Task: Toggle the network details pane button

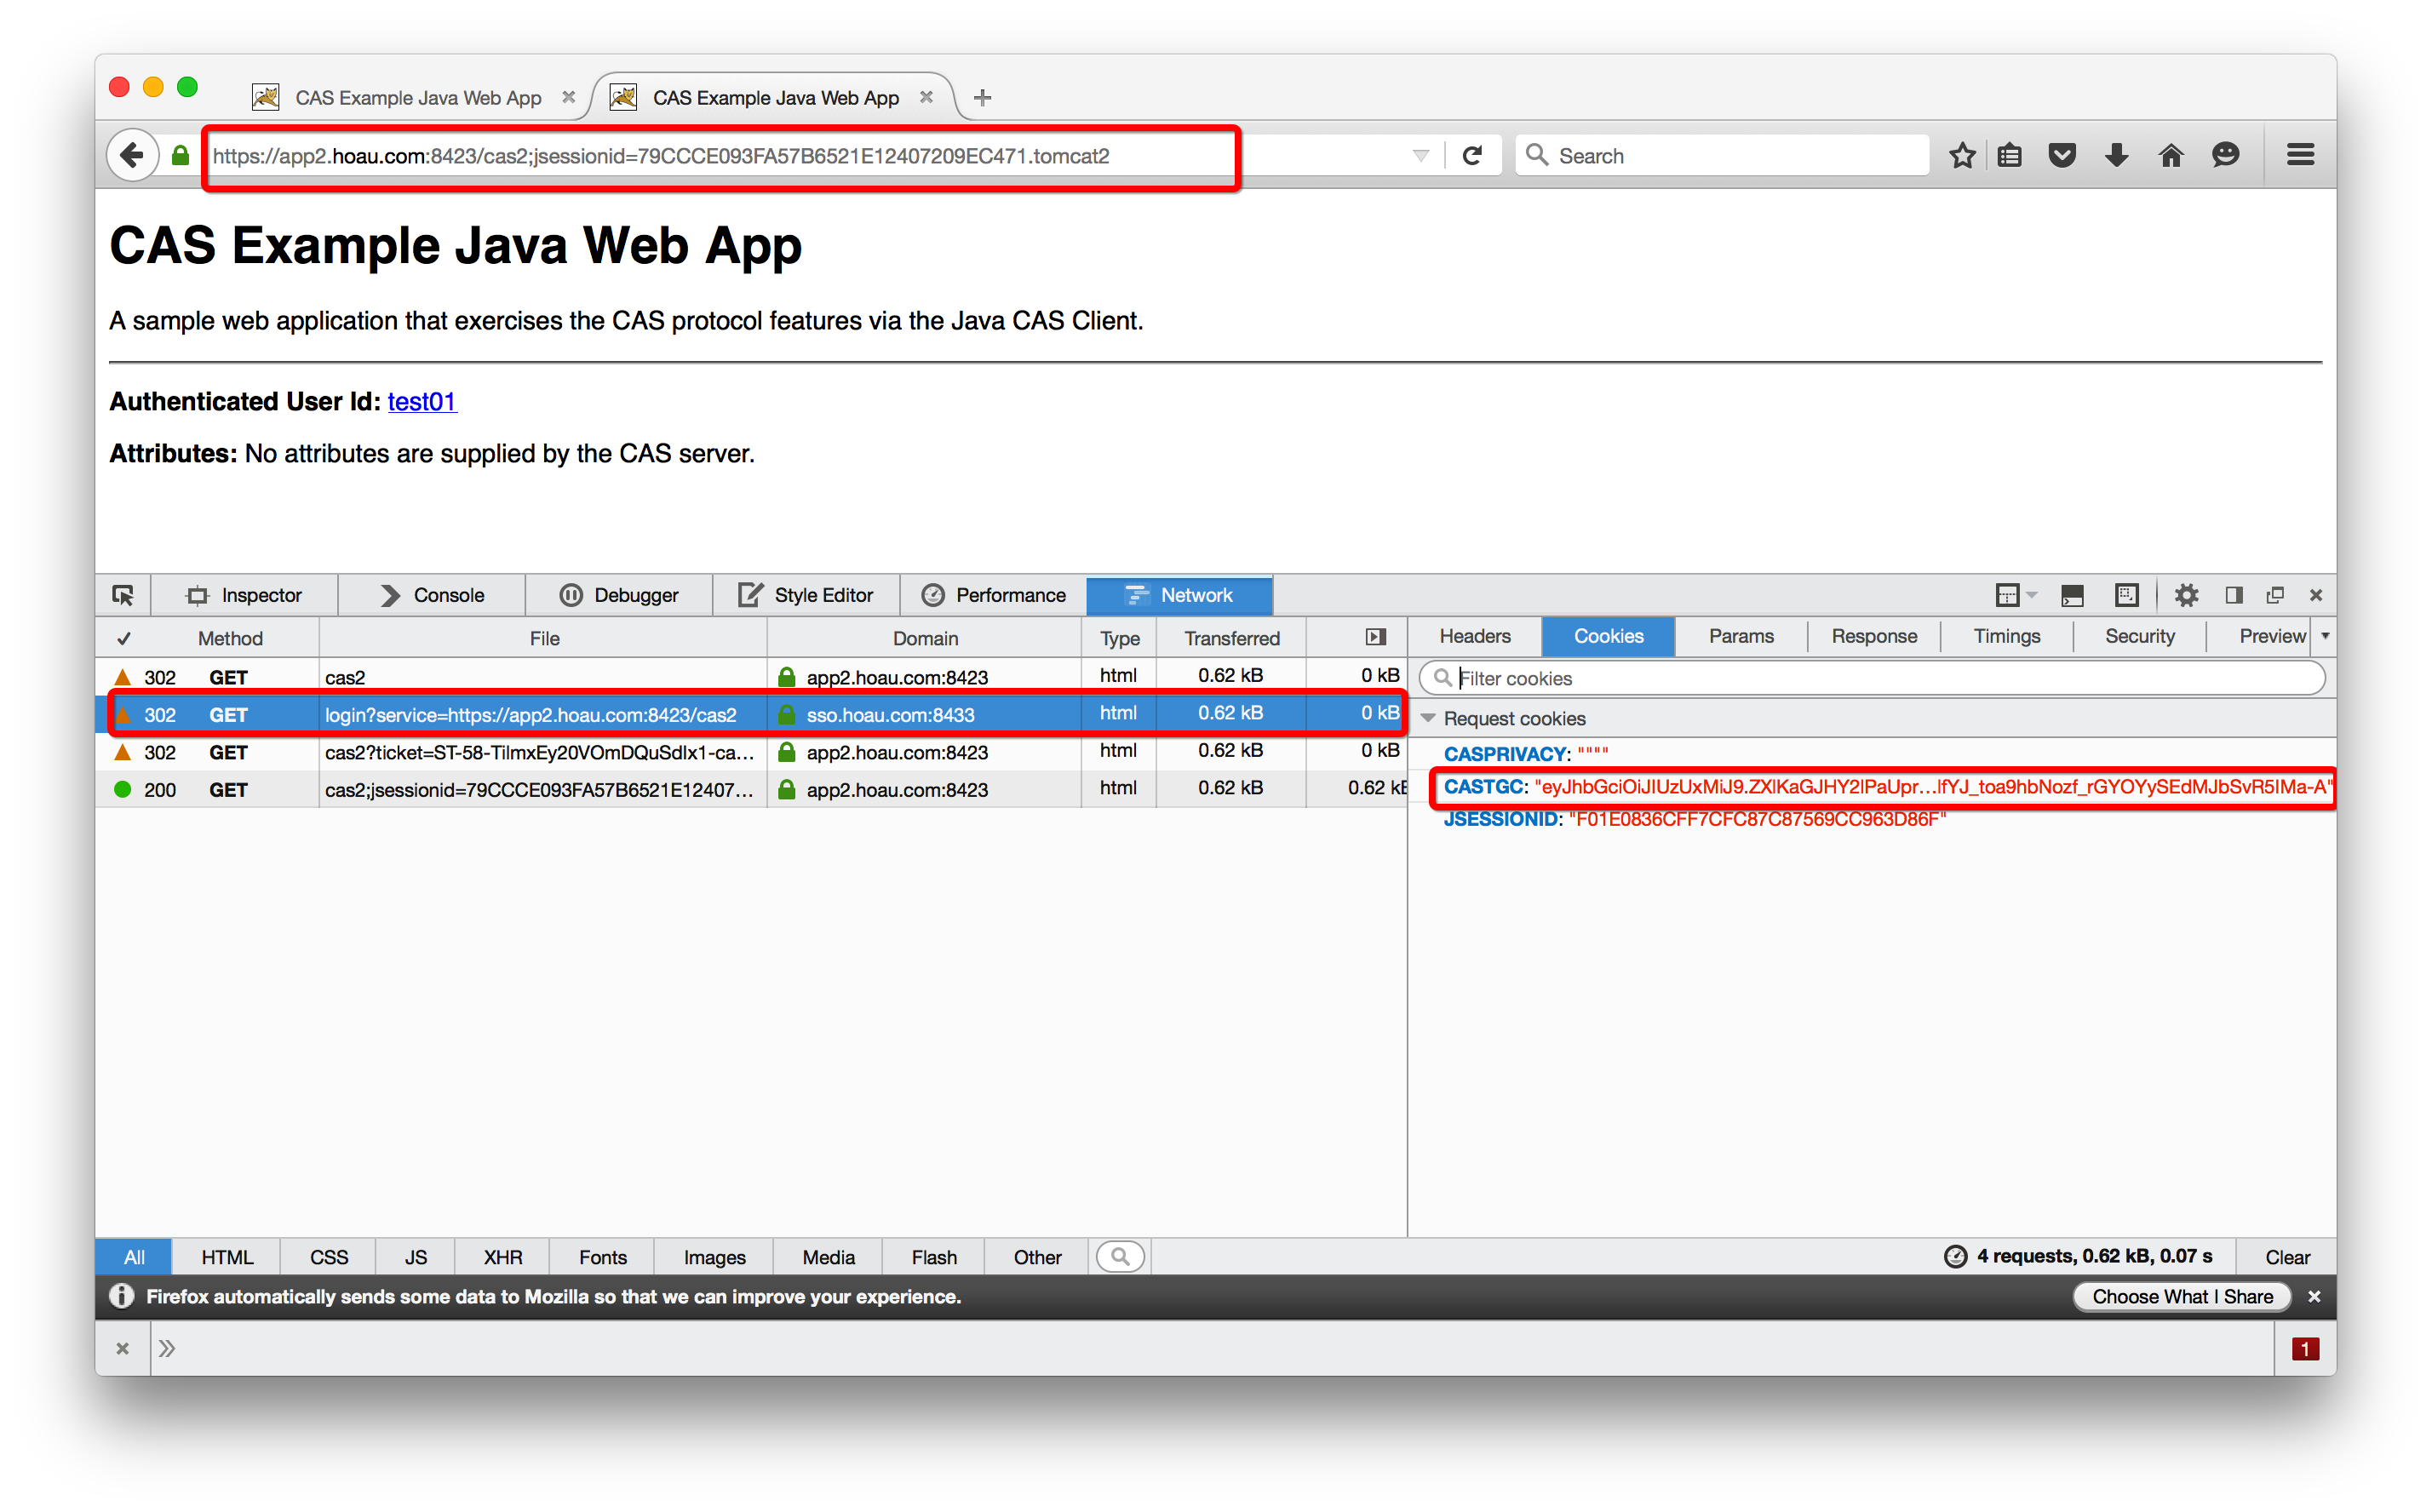Action: coord(1376,637)
